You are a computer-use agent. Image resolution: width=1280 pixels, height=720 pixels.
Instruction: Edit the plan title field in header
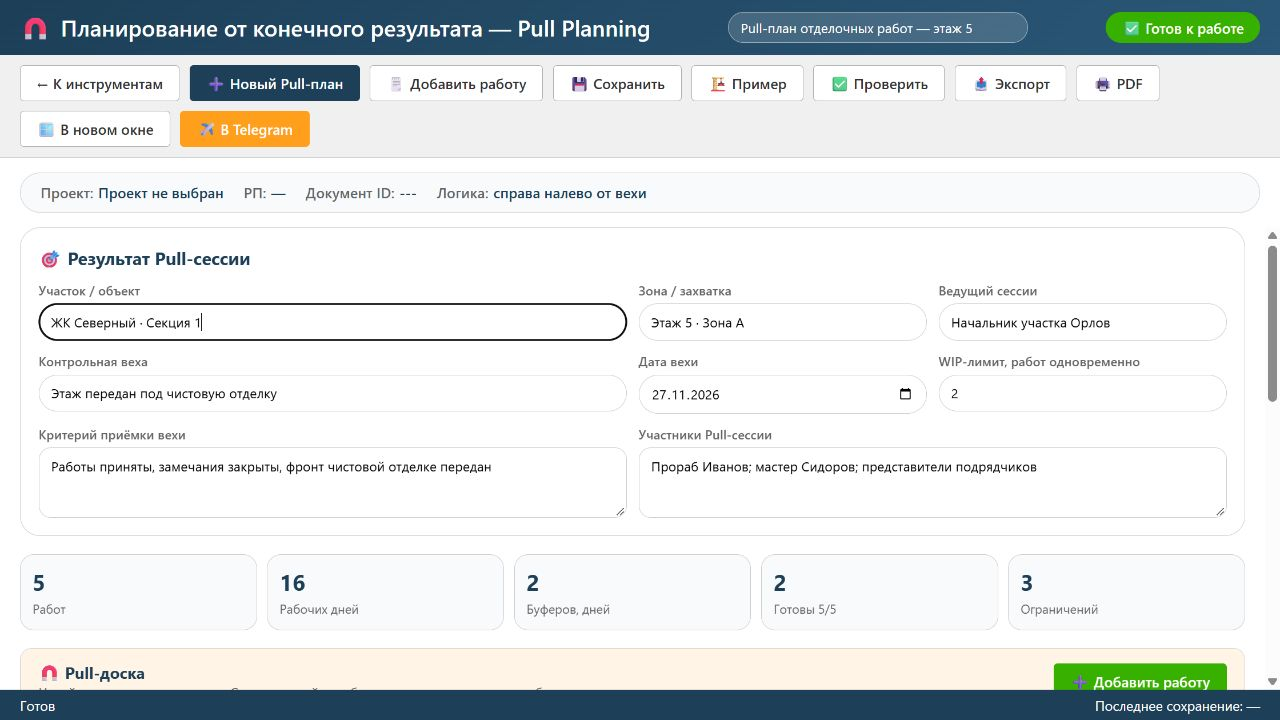pos(878,28)
